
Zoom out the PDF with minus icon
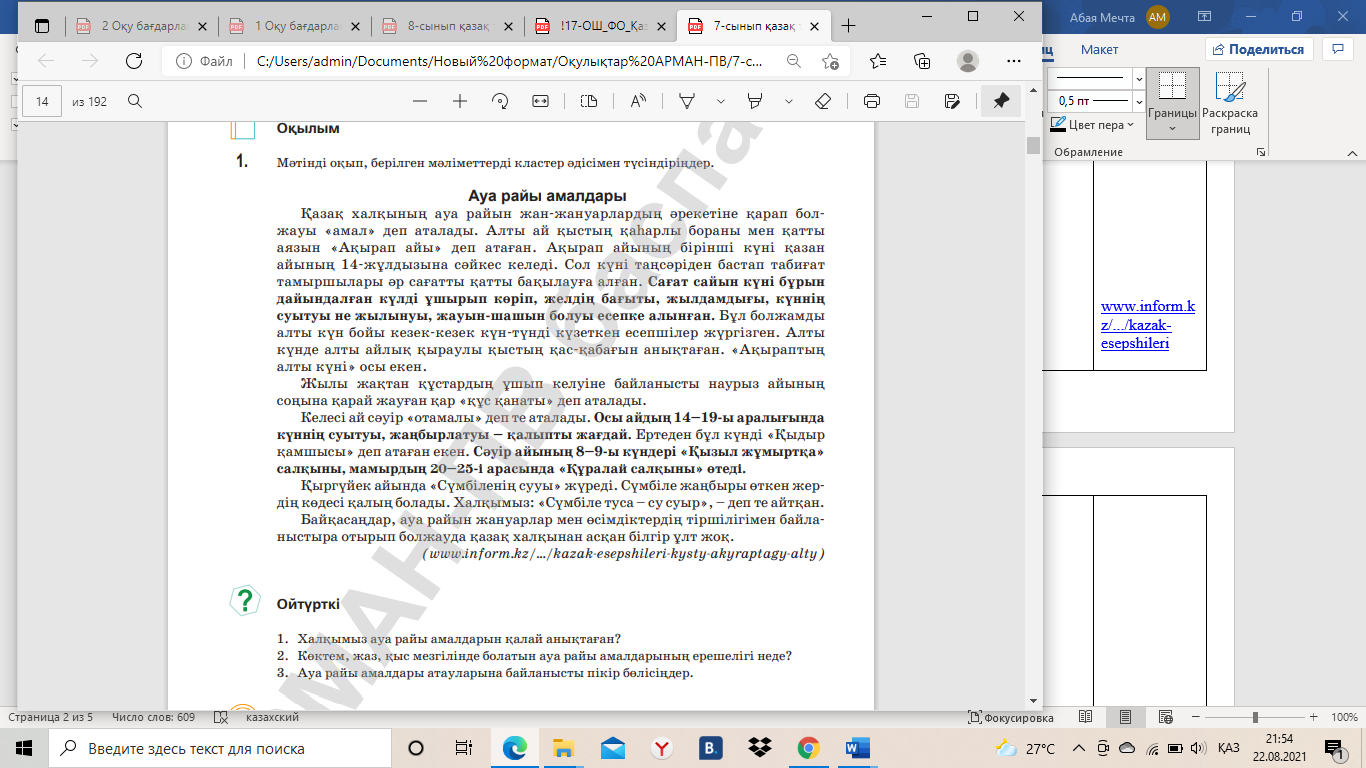point(420,101)
